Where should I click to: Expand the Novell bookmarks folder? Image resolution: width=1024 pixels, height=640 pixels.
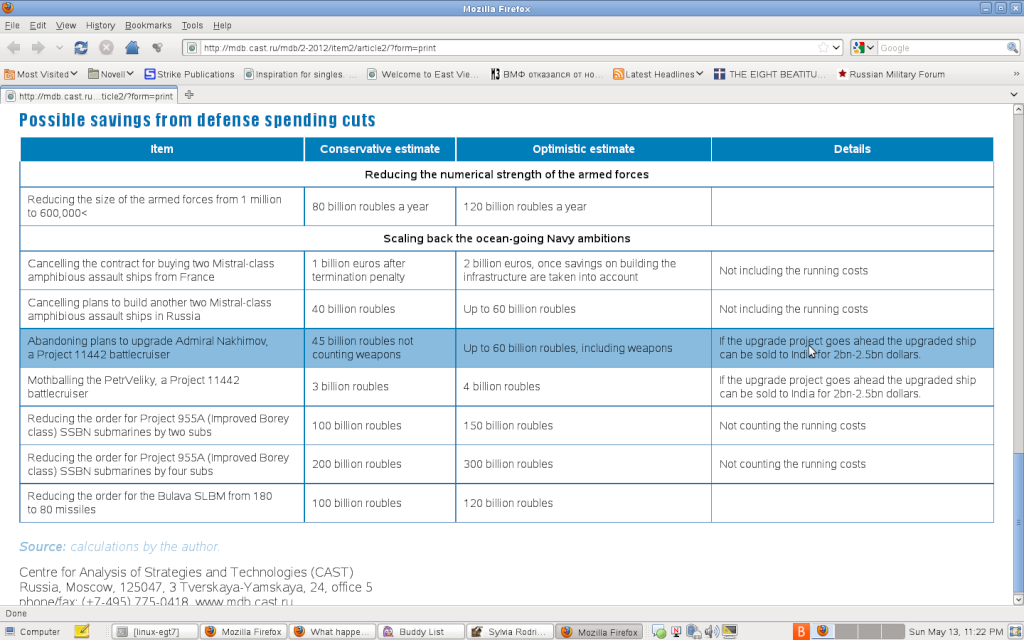(110, 74)
